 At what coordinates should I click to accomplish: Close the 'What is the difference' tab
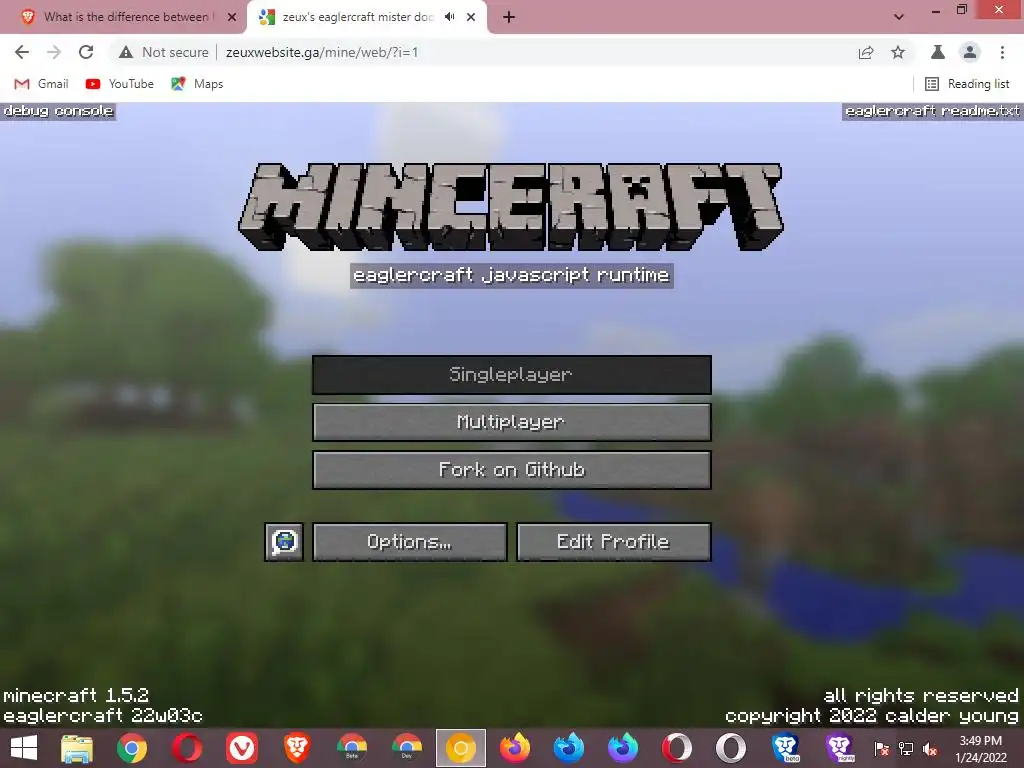[x=232, y=17]
